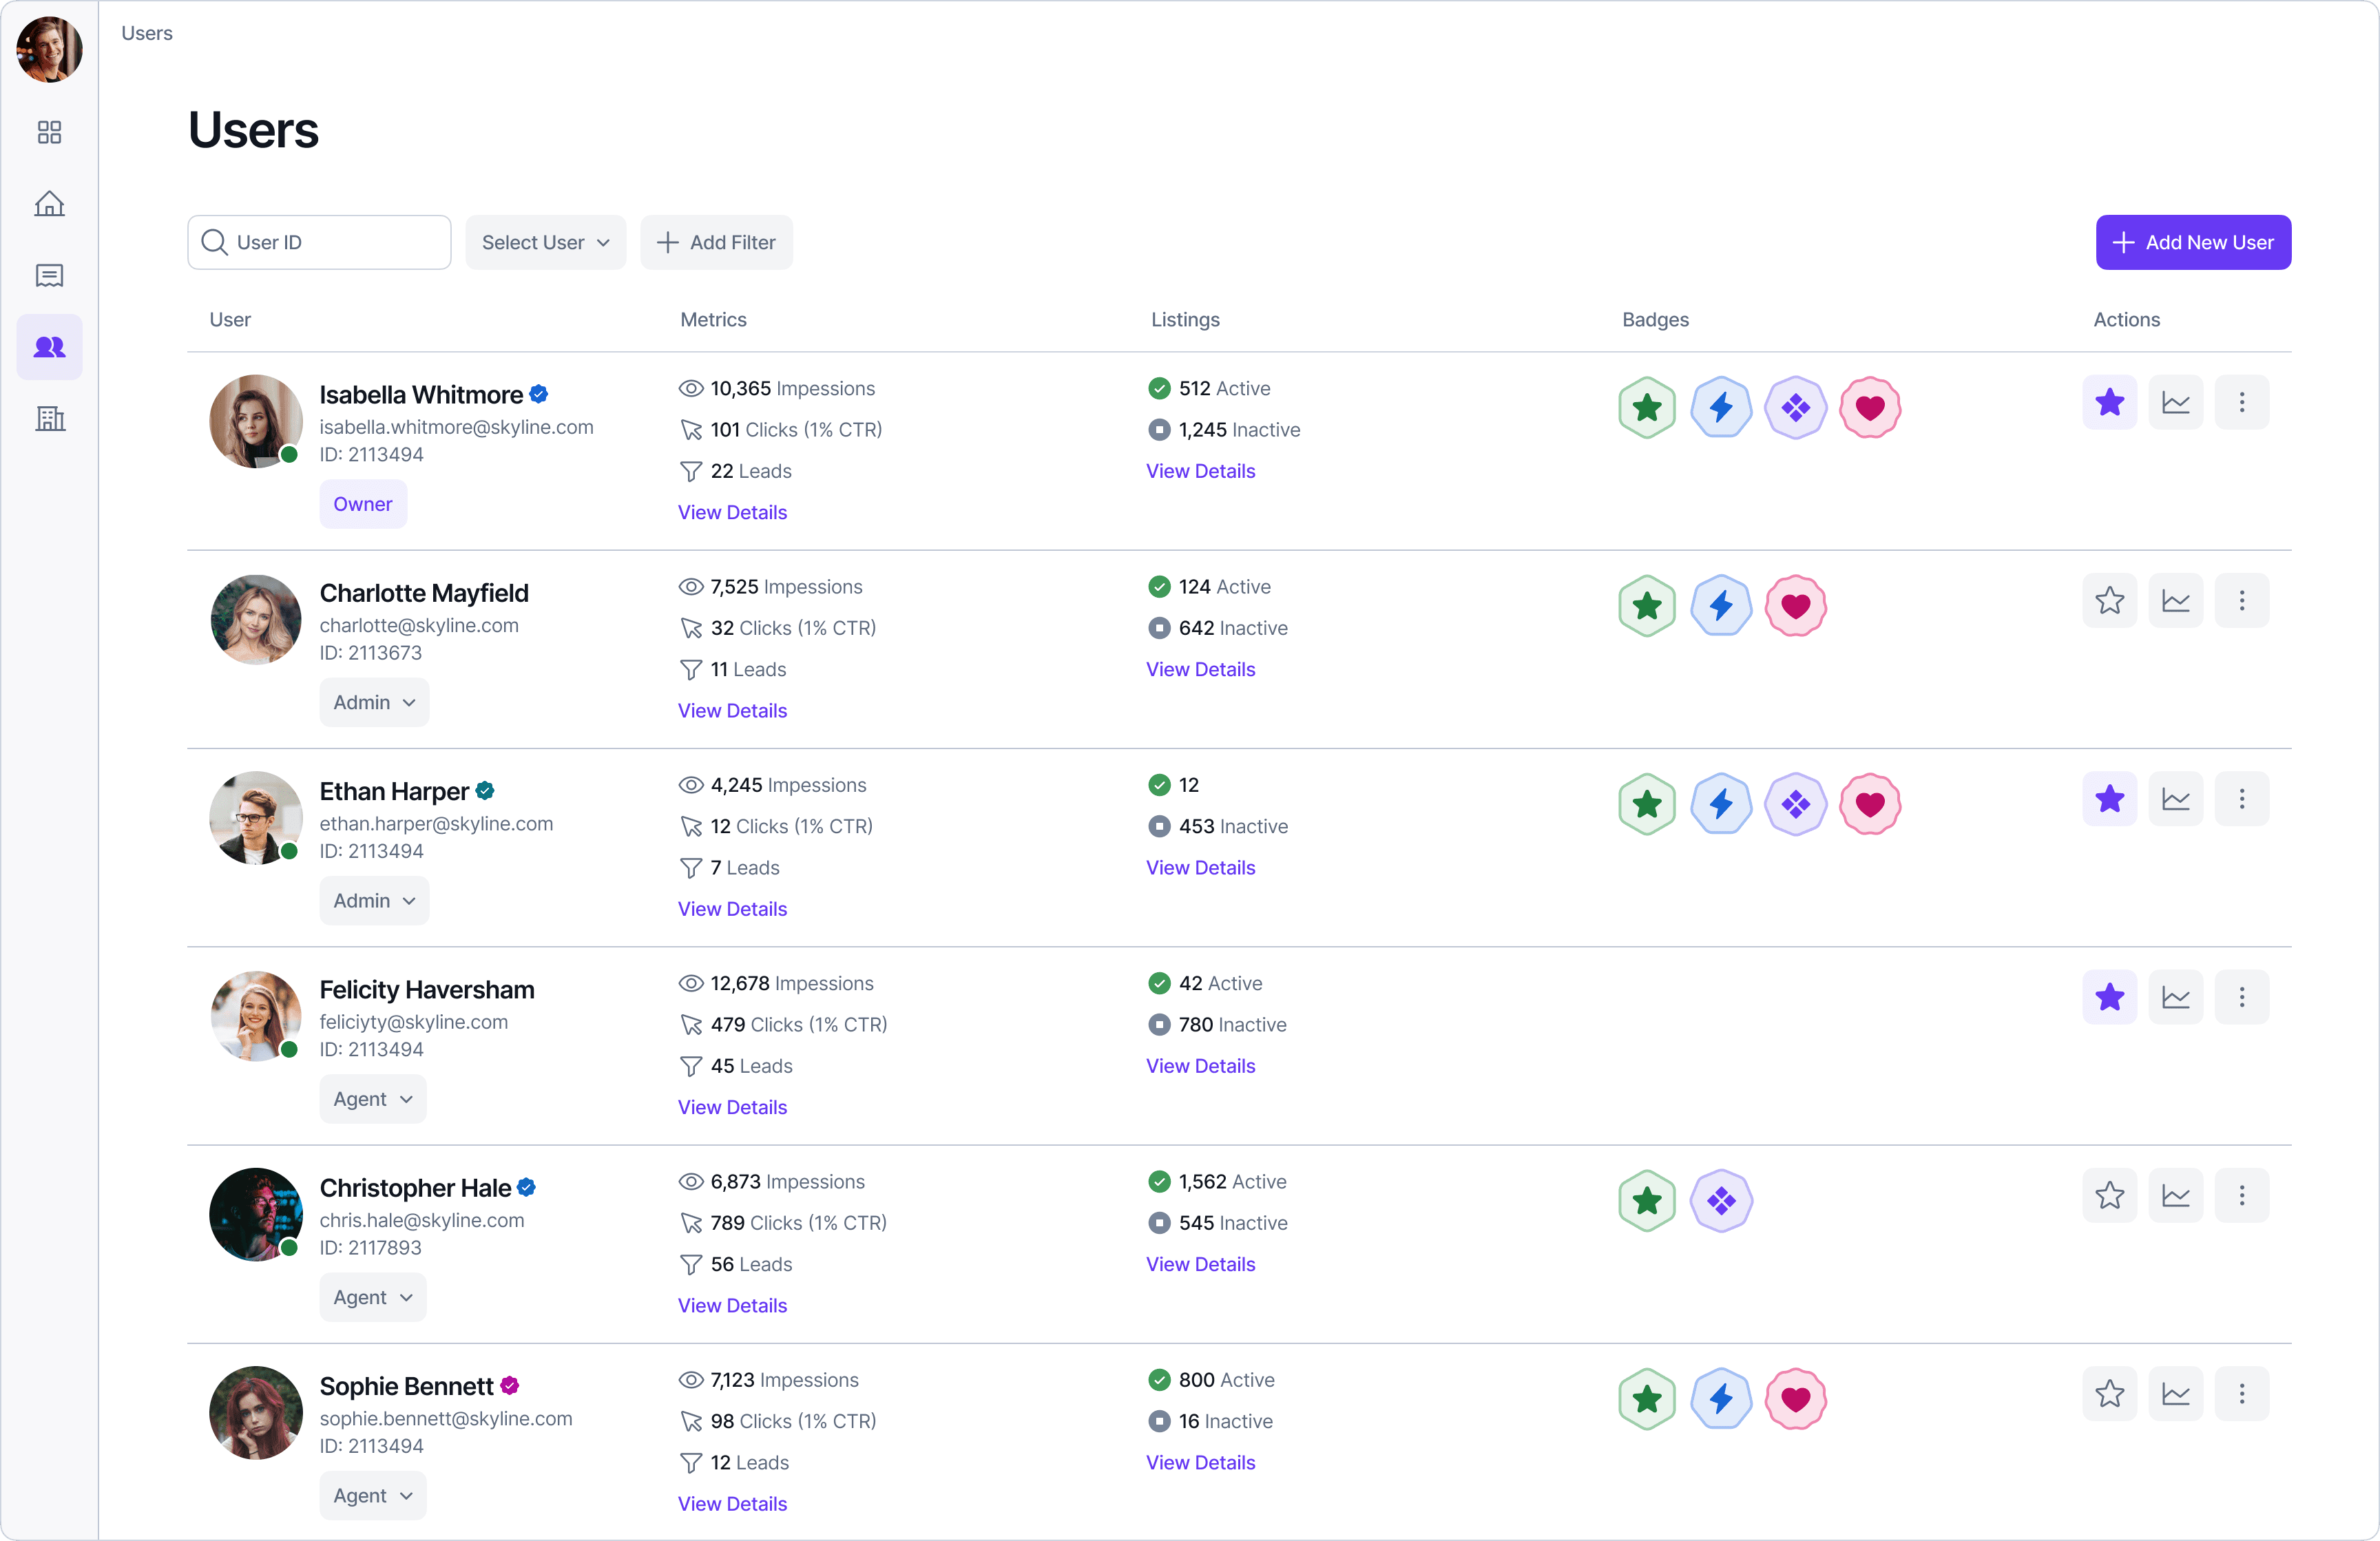This screenshot has height=1541, width=2380.
Task: Favorite Charlotte Mayfield with the star
Action: coord(2109,601)
